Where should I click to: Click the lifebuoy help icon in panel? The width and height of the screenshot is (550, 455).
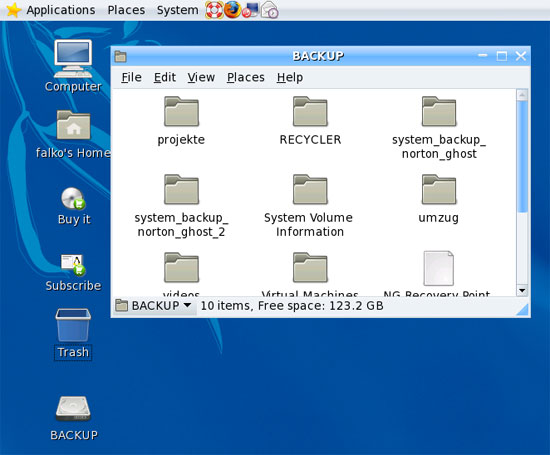click(x=214, y=10)
